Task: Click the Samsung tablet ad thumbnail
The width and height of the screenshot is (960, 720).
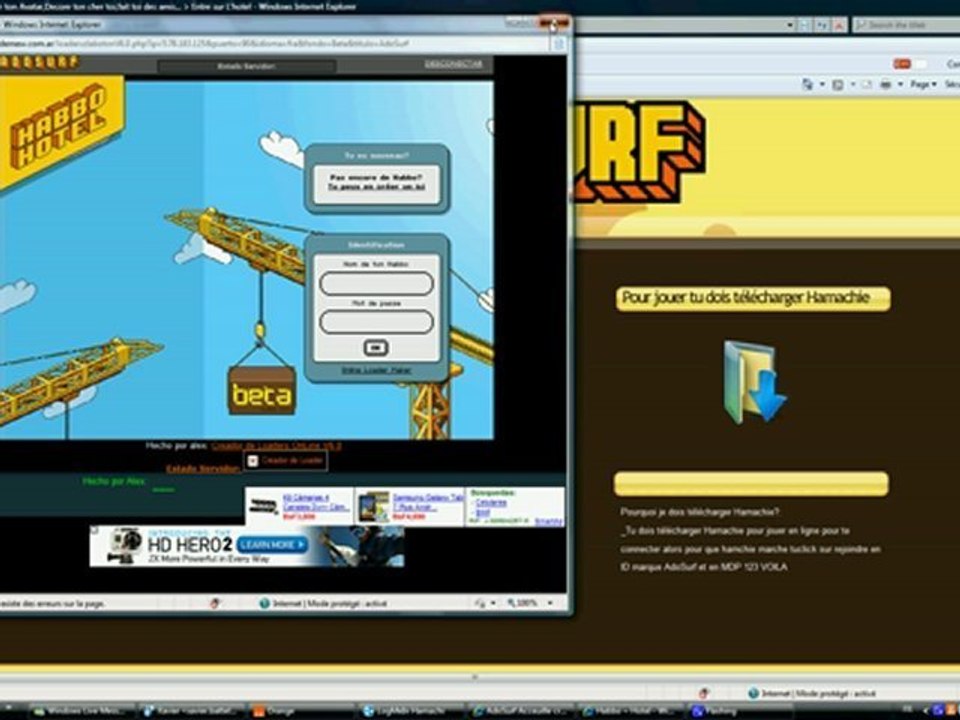Action: tap(374, 506)
